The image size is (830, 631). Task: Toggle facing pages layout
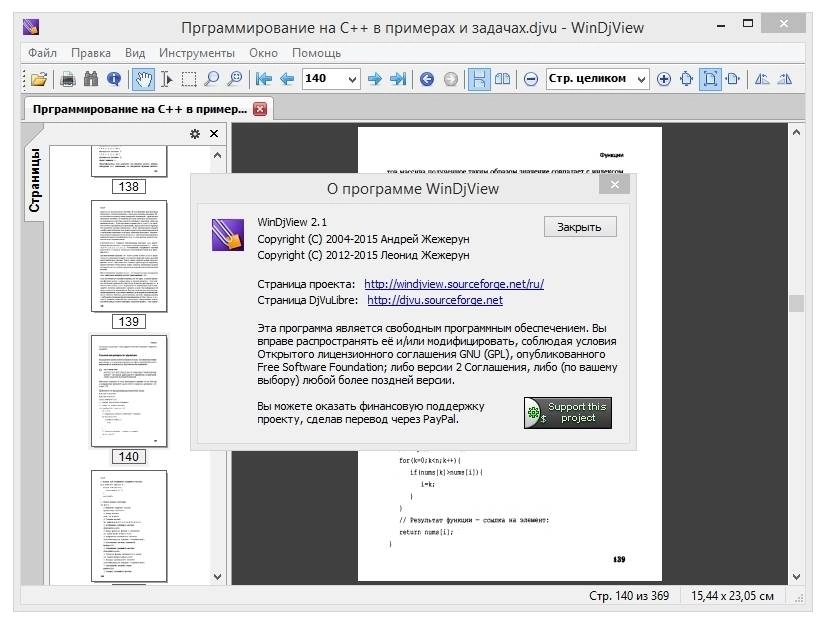pyautogui.click(x=502, y=79)
